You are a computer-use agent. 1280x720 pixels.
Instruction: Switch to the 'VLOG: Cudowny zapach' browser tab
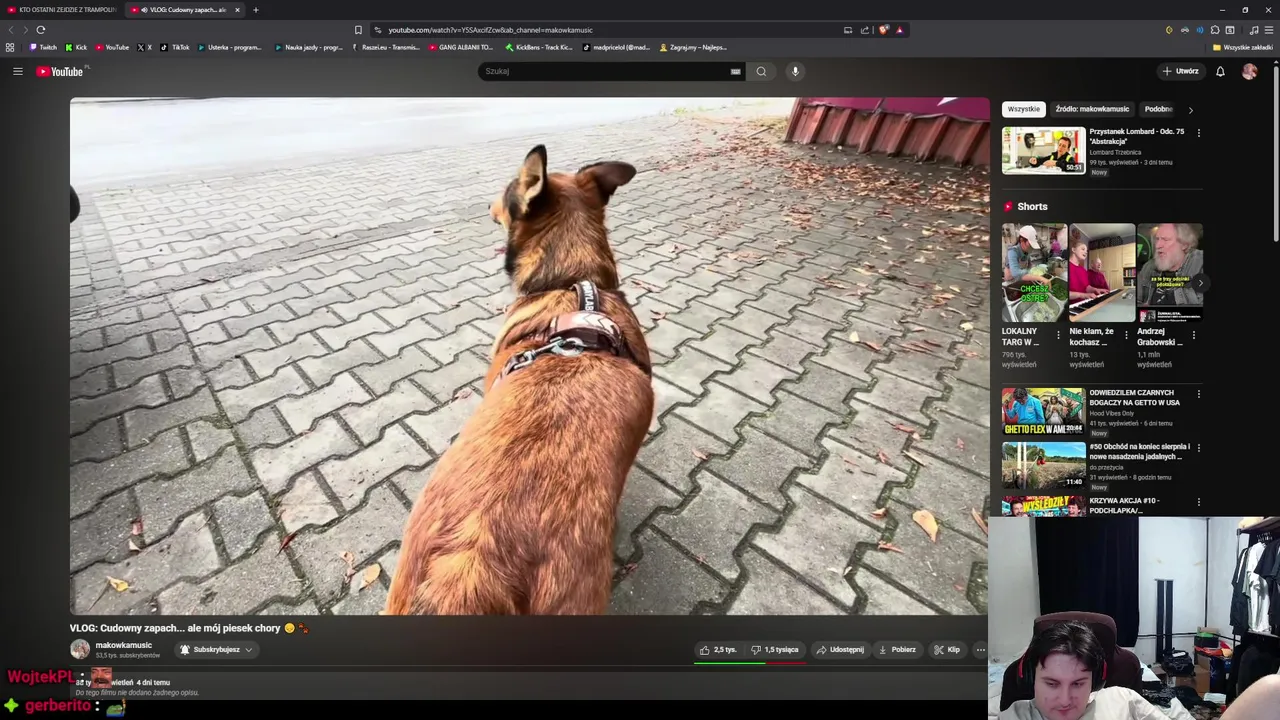pos(185,10)
